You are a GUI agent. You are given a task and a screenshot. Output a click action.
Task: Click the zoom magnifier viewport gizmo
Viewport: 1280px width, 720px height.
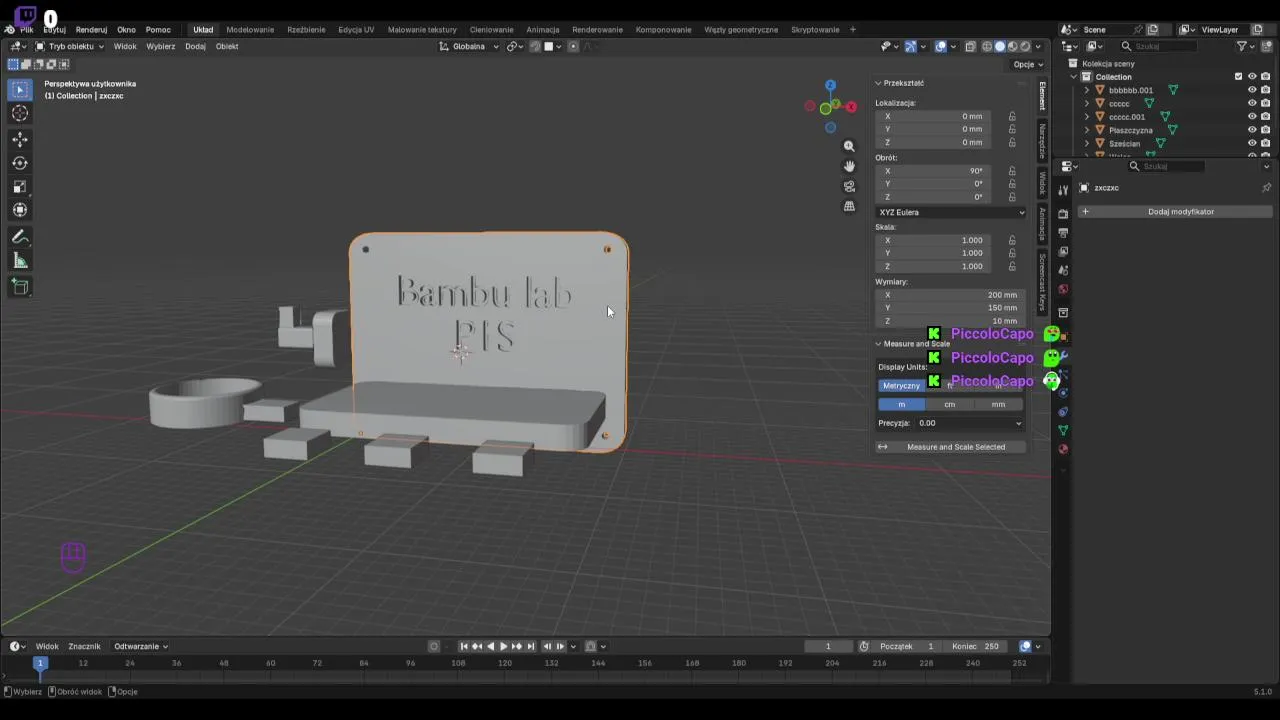click(x=849, y=146)
